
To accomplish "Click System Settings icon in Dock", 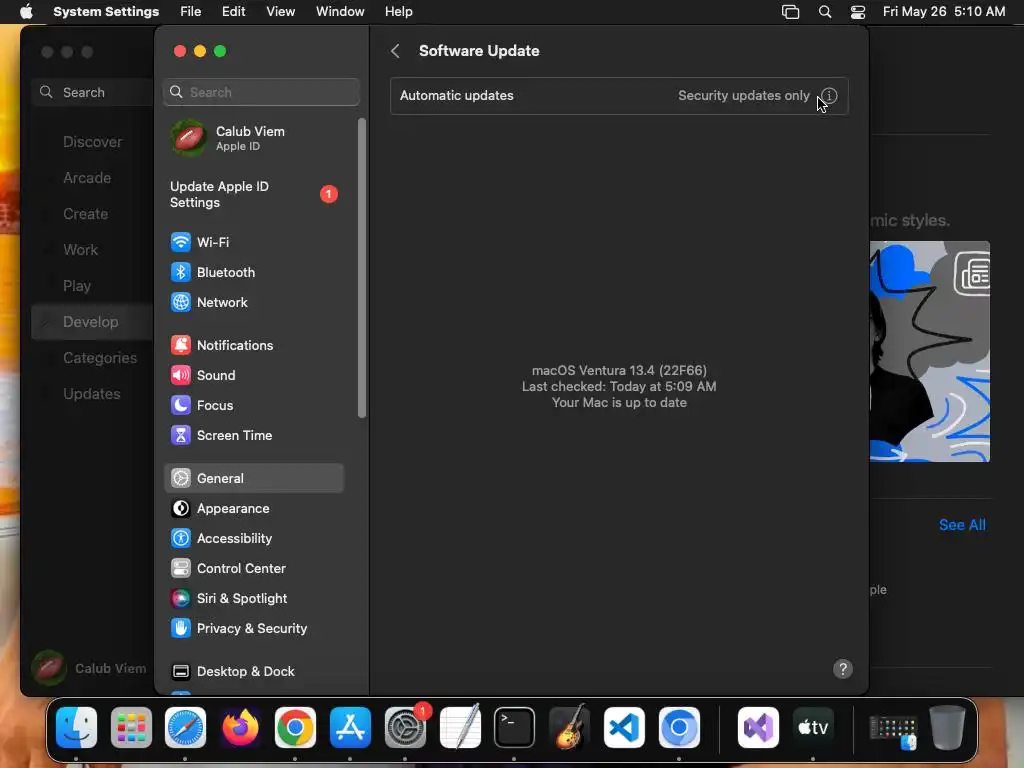I will click(x=405, y=728).
